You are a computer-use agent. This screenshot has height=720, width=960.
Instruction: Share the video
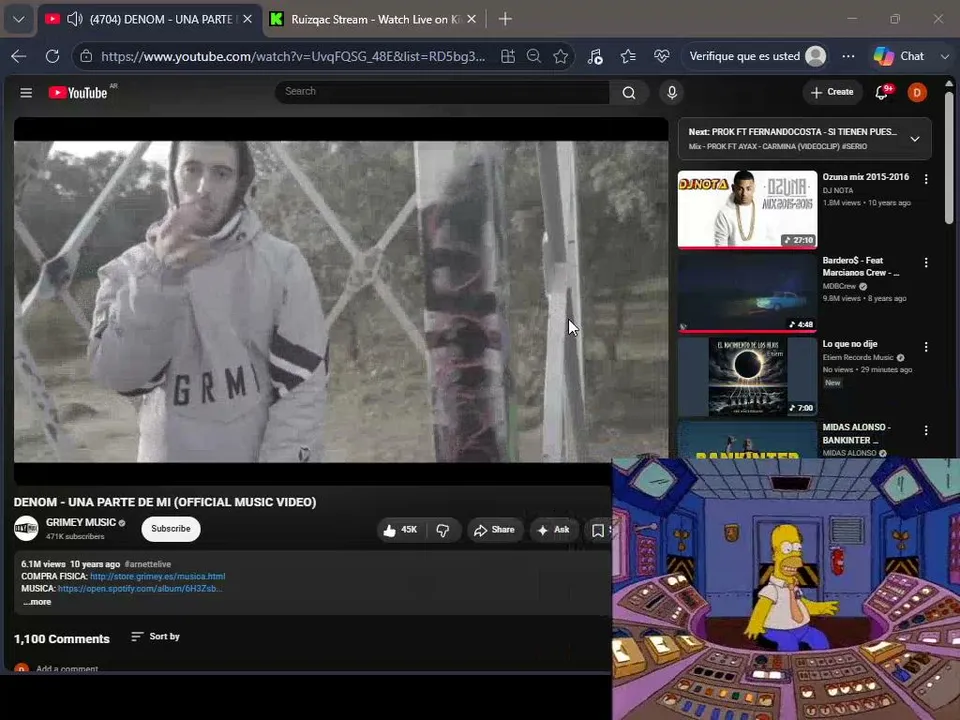[495, 530]
